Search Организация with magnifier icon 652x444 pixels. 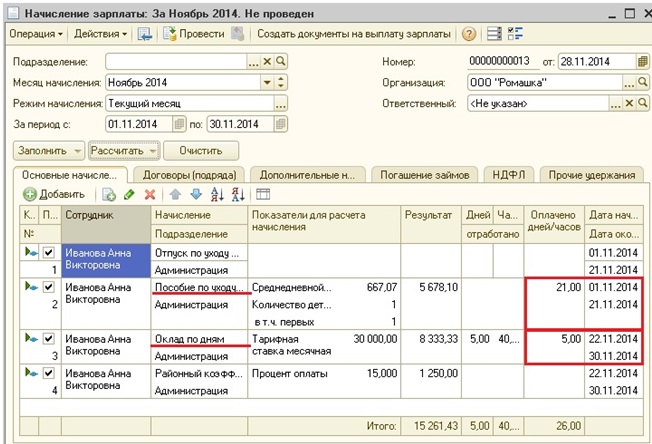(x=642, y=82)
